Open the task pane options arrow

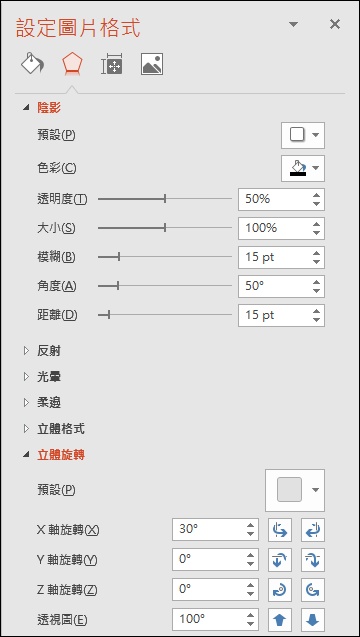(x=293, y=24)
